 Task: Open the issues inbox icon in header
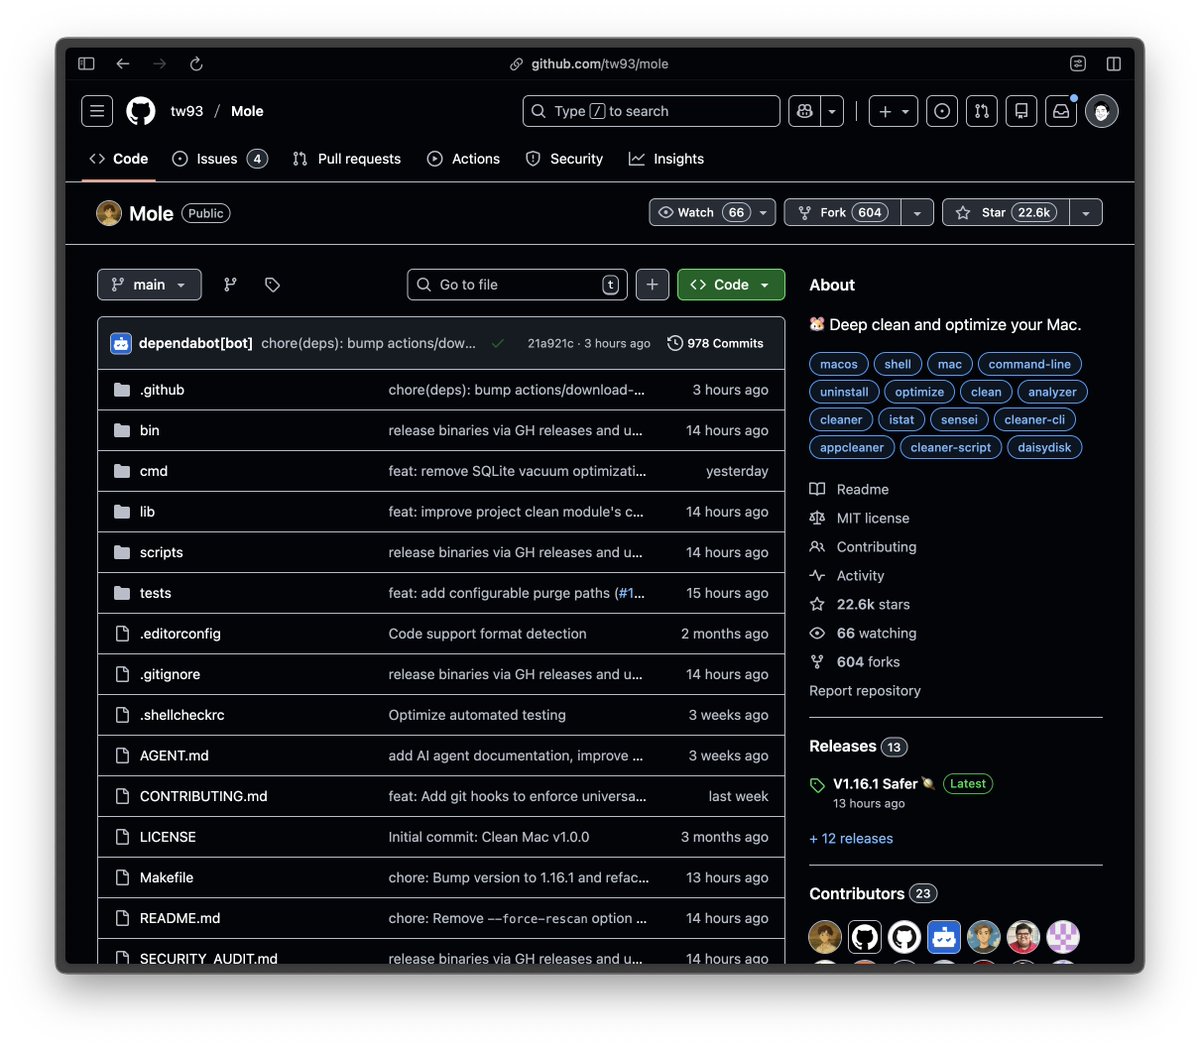[x=942, y=111]
